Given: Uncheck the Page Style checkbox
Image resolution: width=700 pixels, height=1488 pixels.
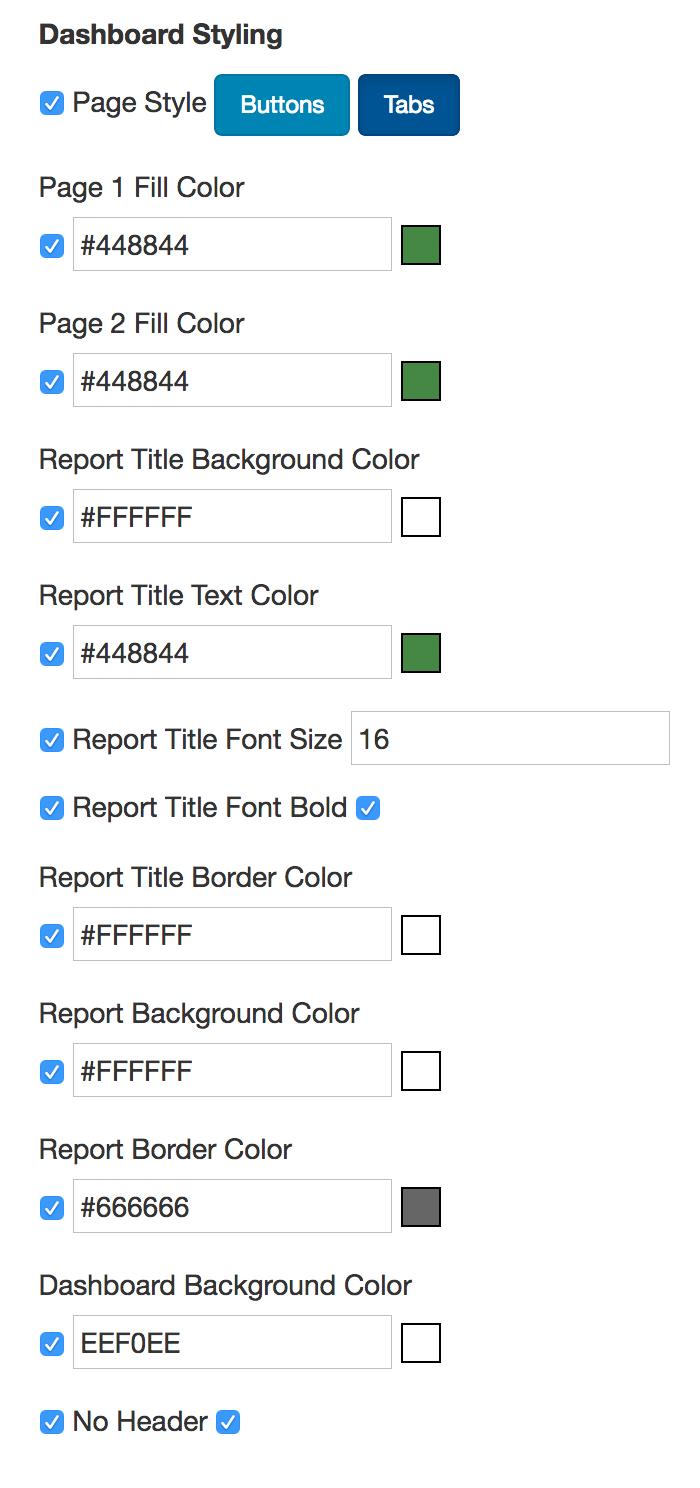Looking at the screenshot, I should 51,103.
